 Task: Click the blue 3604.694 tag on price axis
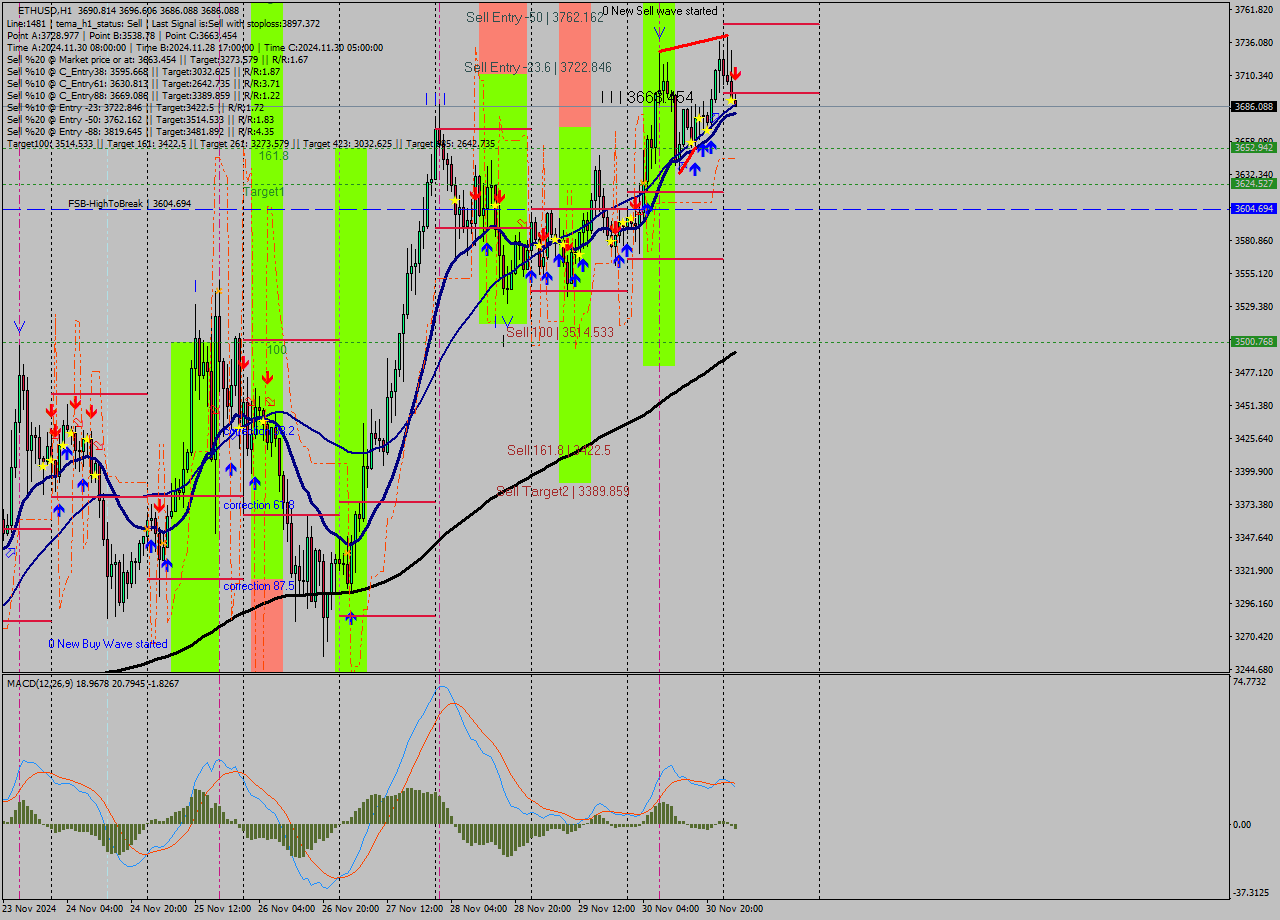click(1254, 208)
